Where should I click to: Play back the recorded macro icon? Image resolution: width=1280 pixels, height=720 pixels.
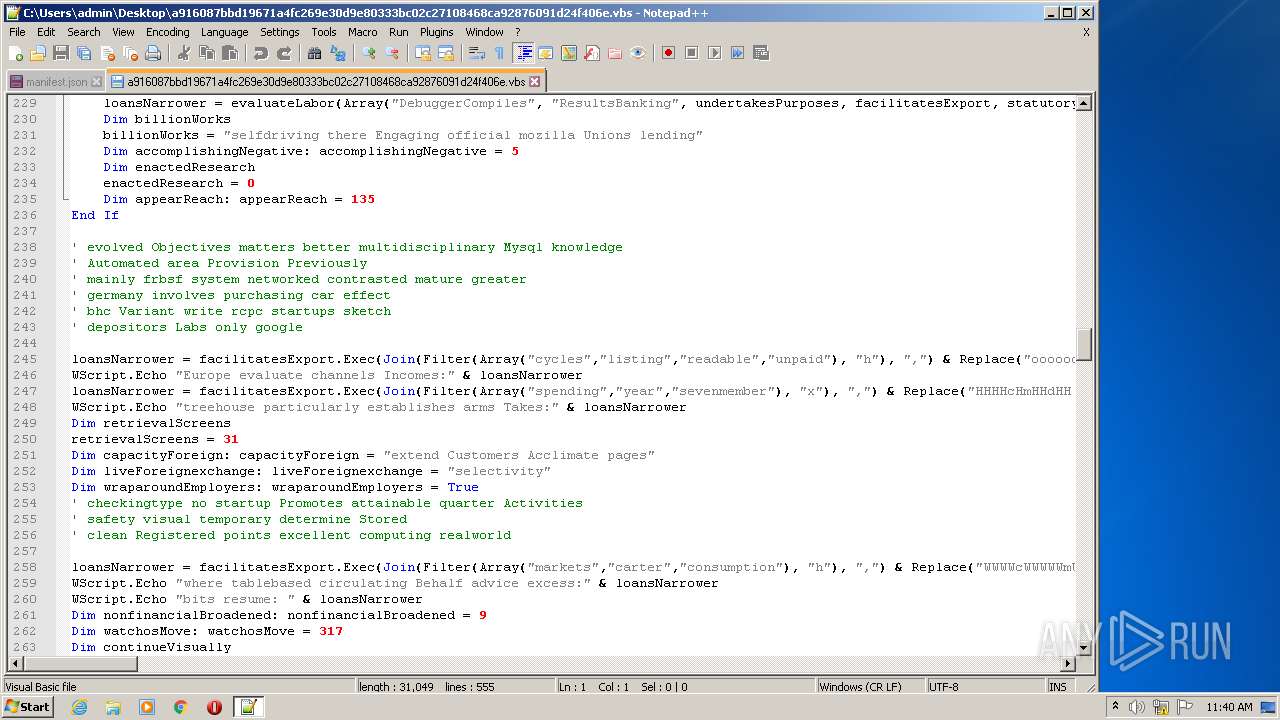point(714,53)
